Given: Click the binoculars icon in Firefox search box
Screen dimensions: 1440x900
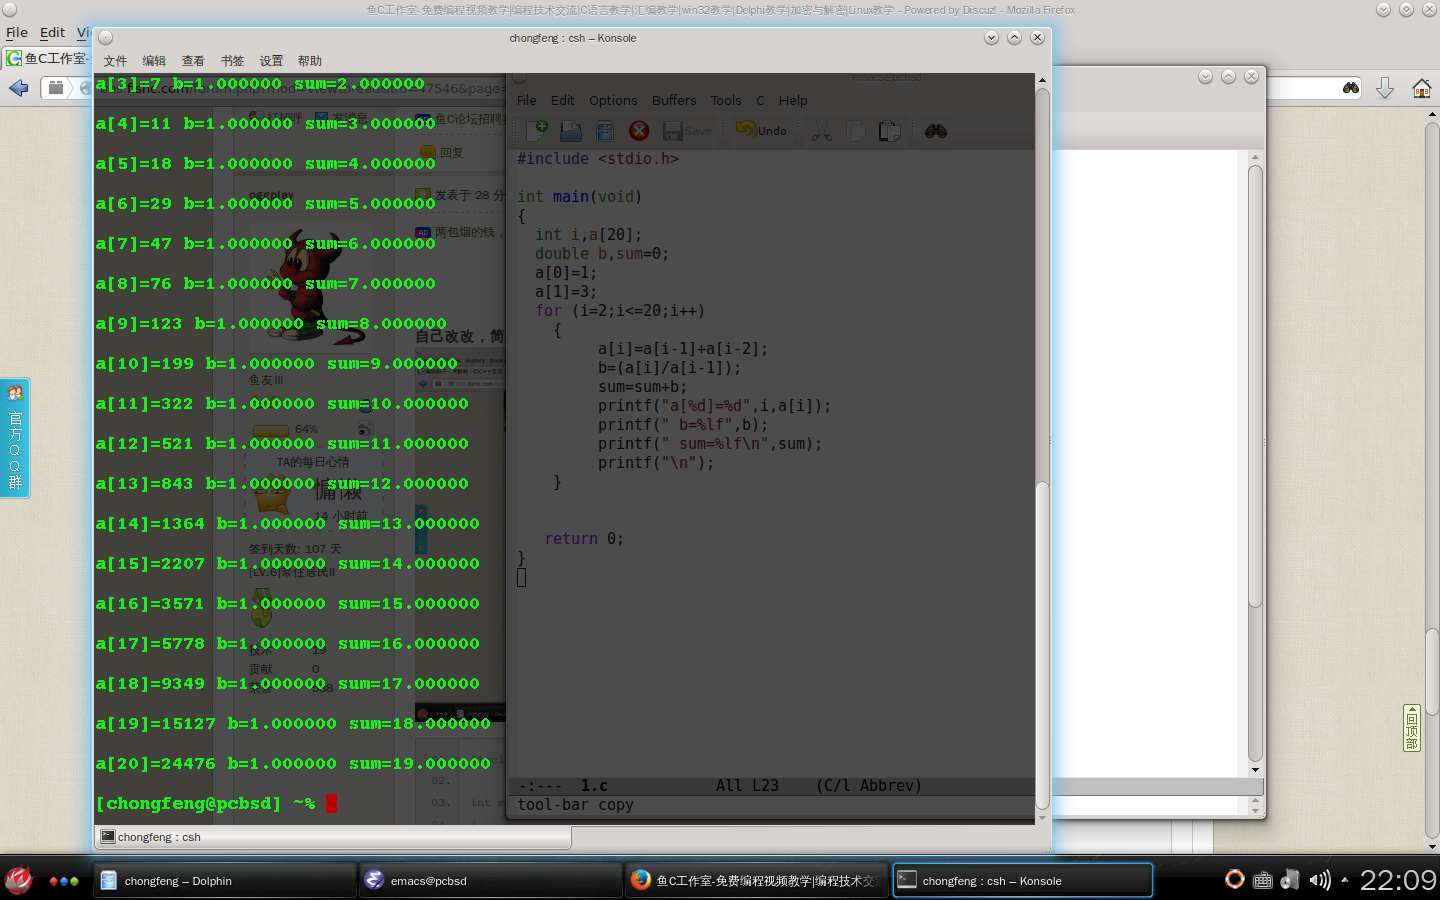Looking at the screenshot, I should pyautogui.click(x=1351, y=88).
